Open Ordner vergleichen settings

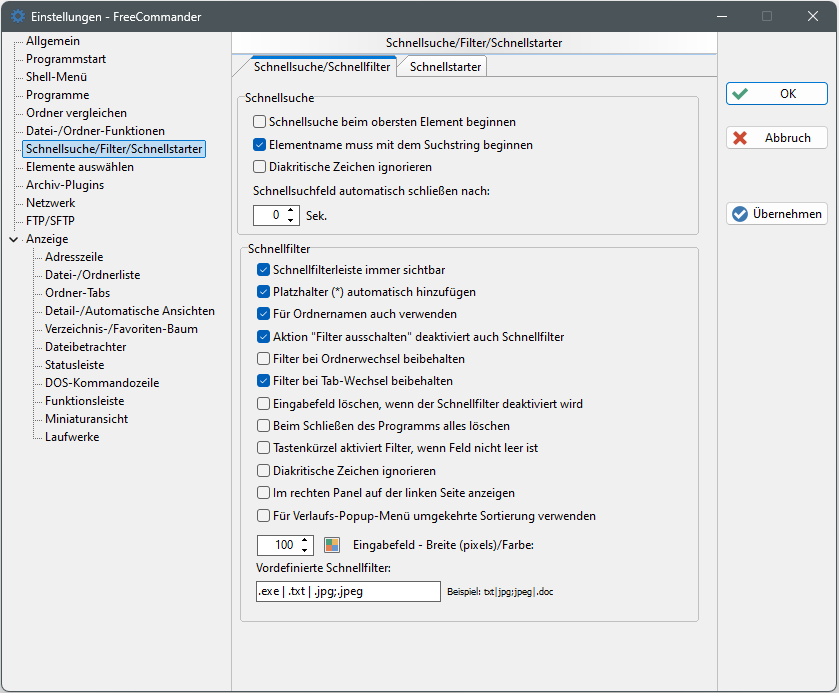point(76,113)
